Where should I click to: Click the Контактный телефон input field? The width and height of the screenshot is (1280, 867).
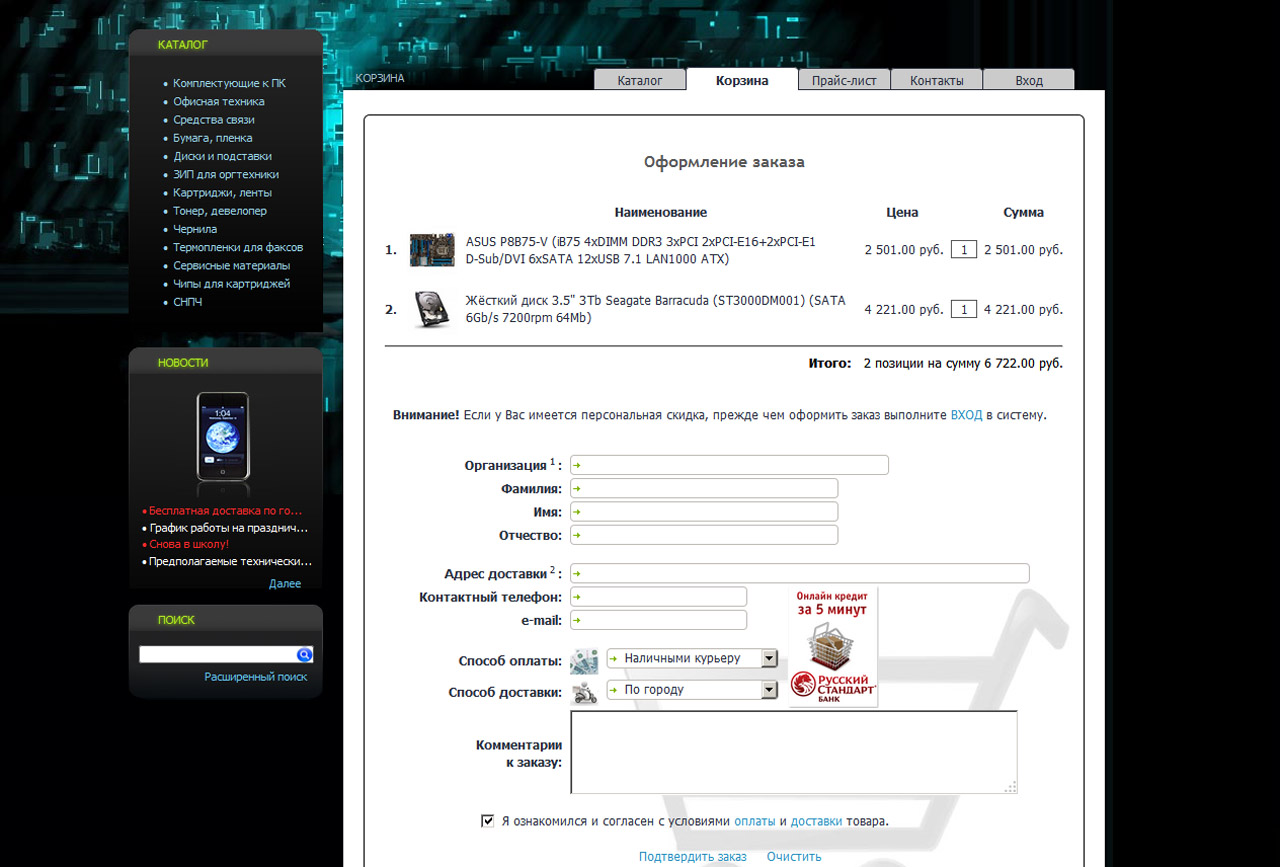(x=658, y=596)
